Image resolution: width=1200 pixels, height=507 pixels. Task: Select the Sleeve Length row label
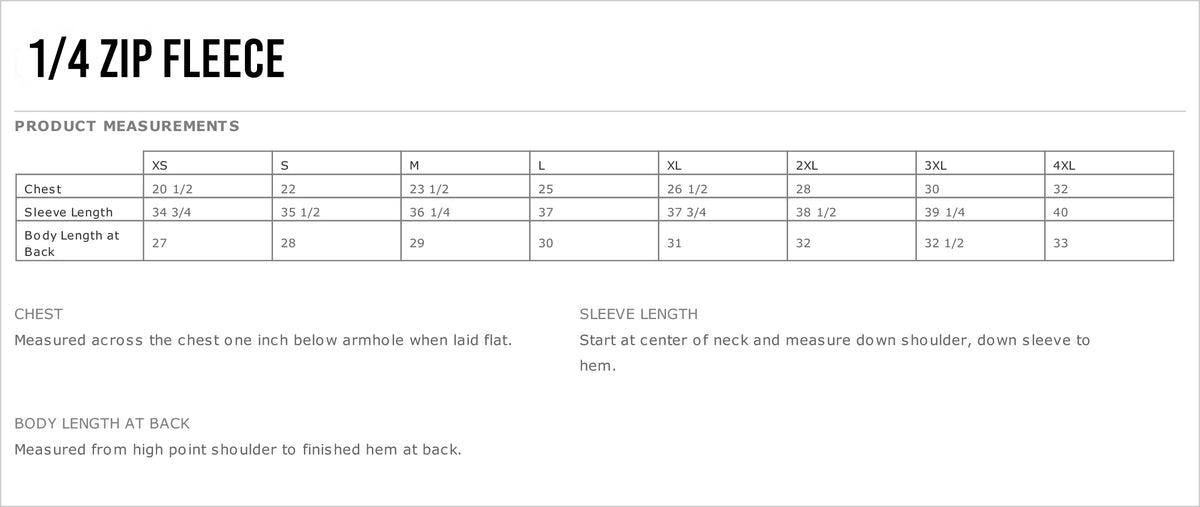69,212
